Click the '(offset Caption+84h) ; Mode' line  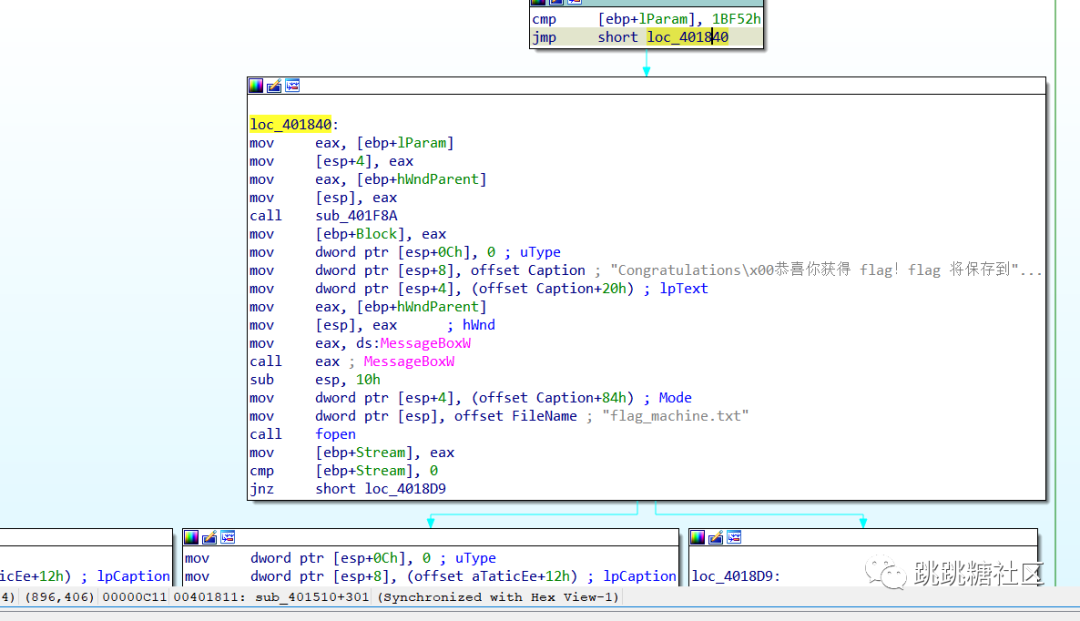(470, 398)
